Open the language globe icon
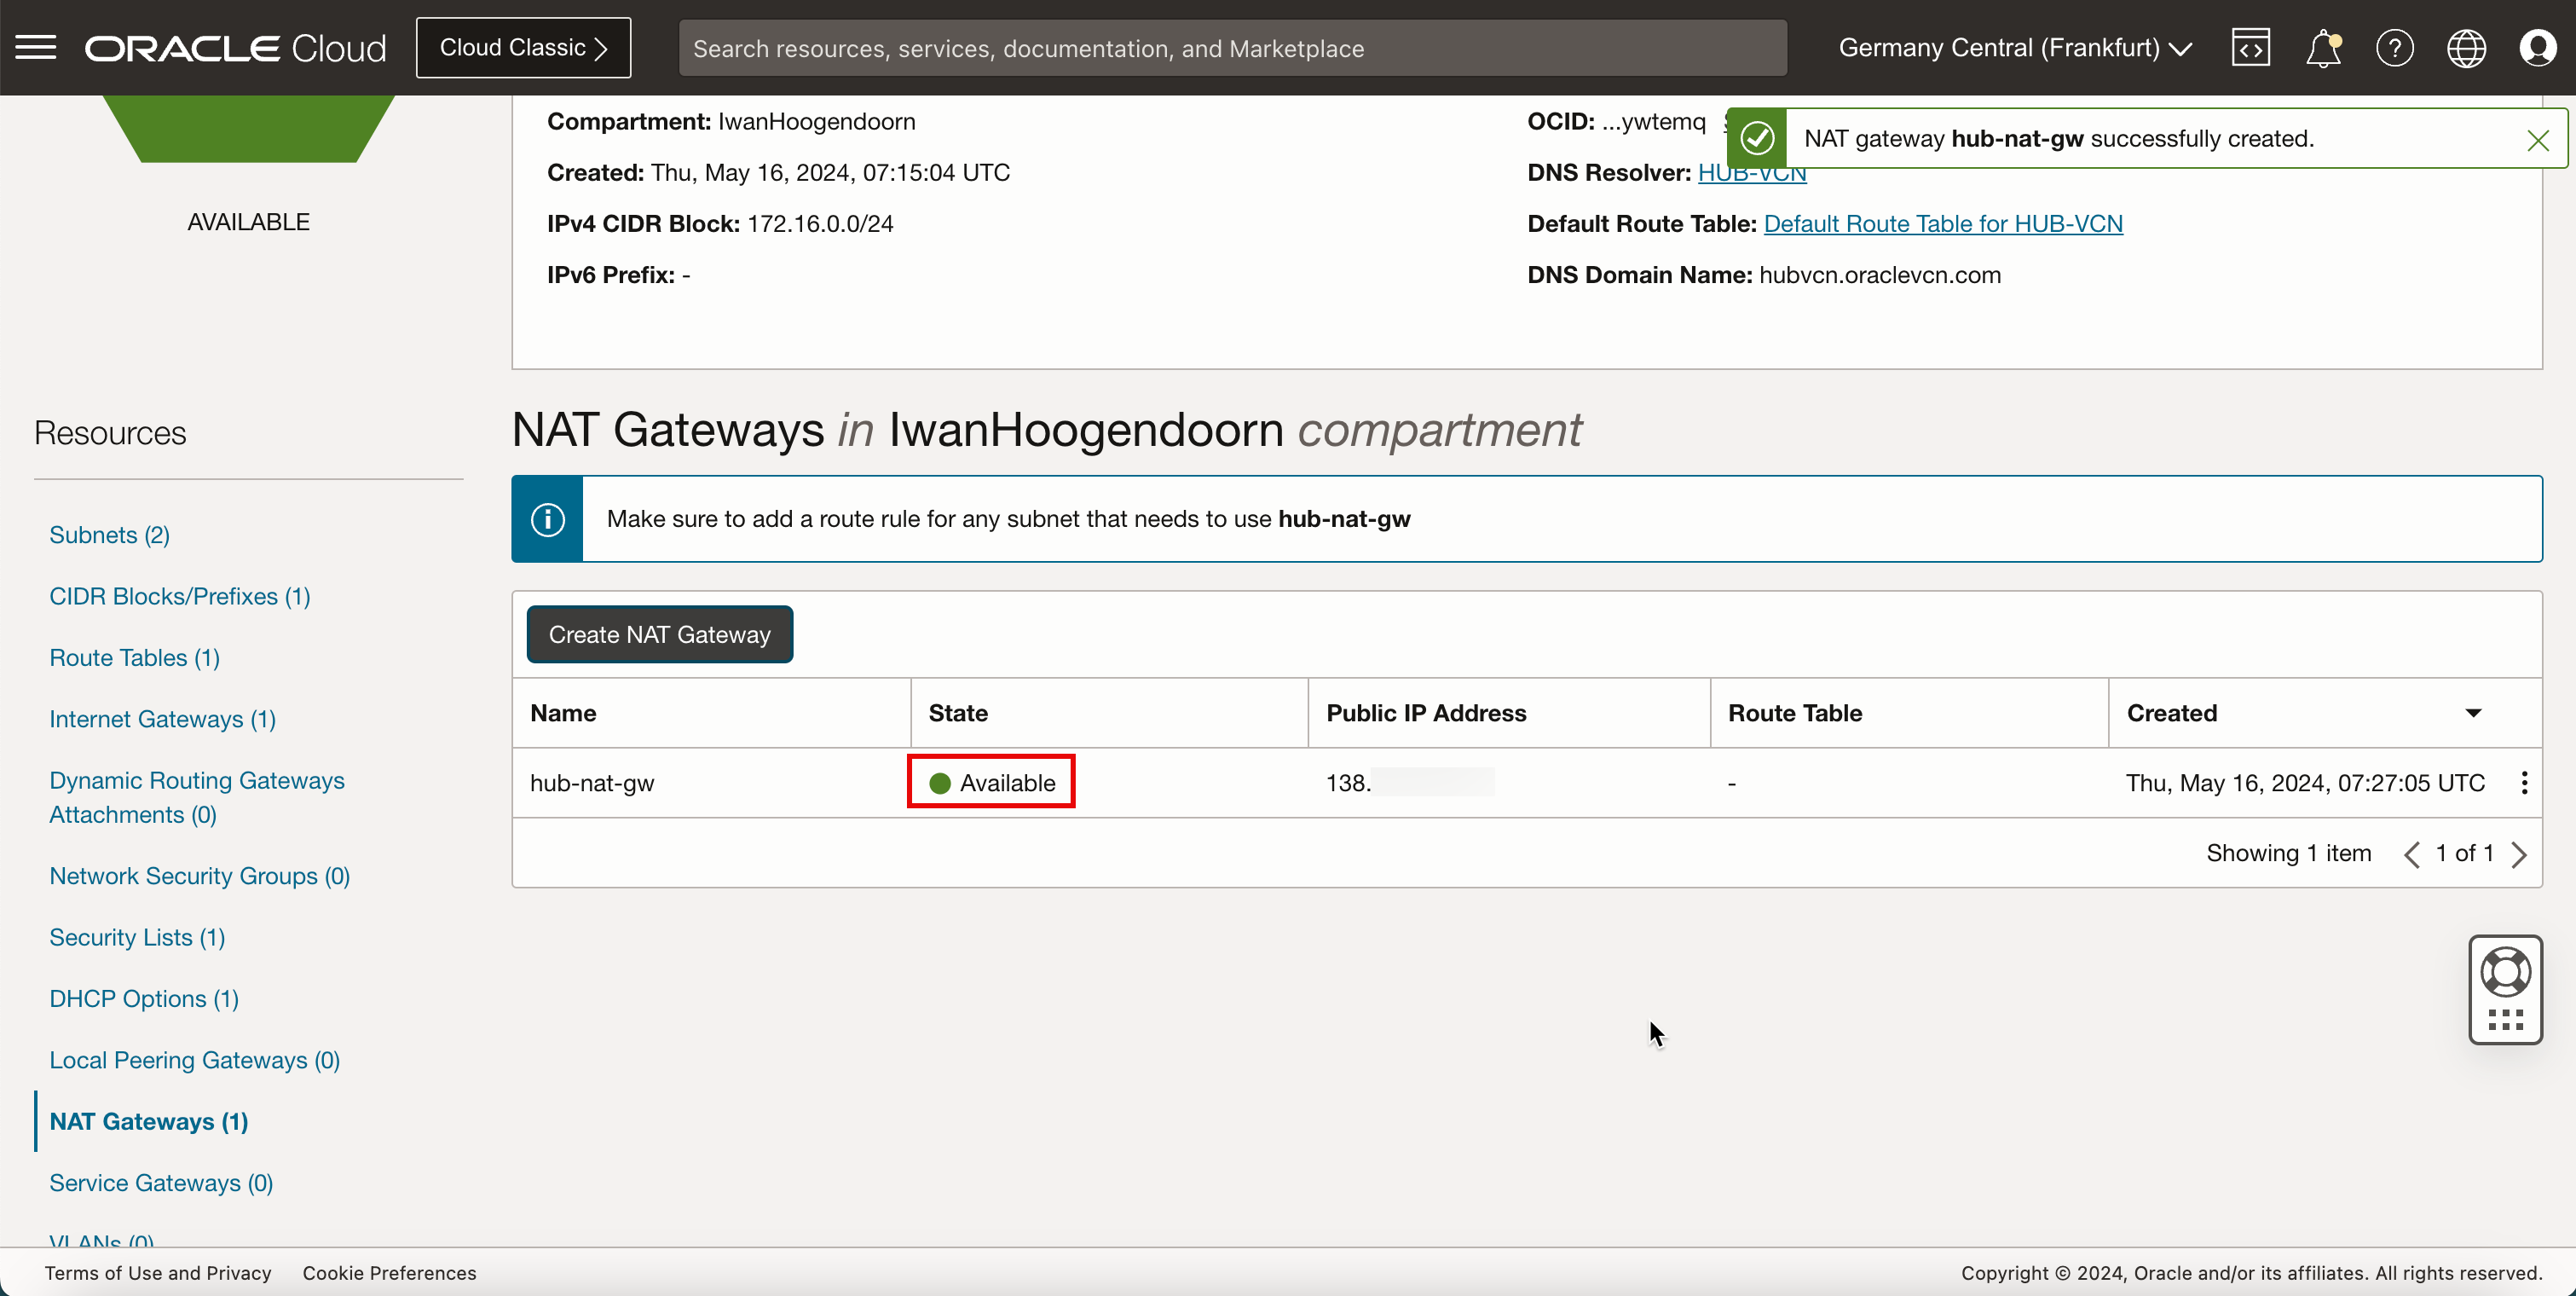 [x=2466, y=47]
